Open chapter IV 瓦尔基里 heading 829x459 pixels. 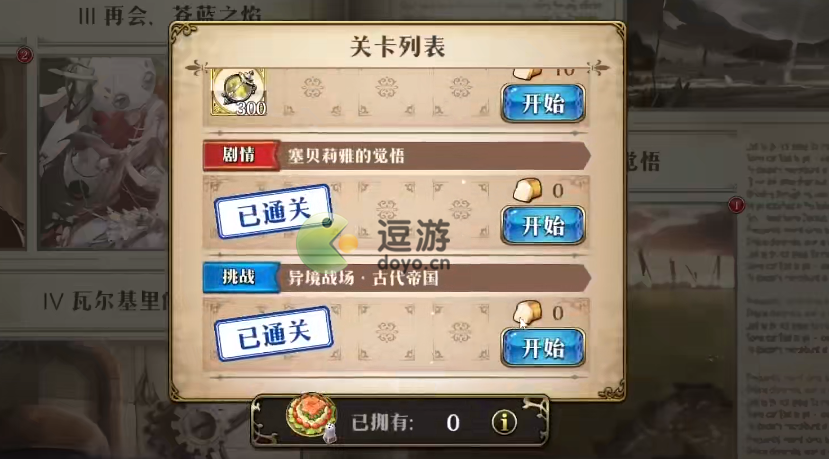(106, 302)
